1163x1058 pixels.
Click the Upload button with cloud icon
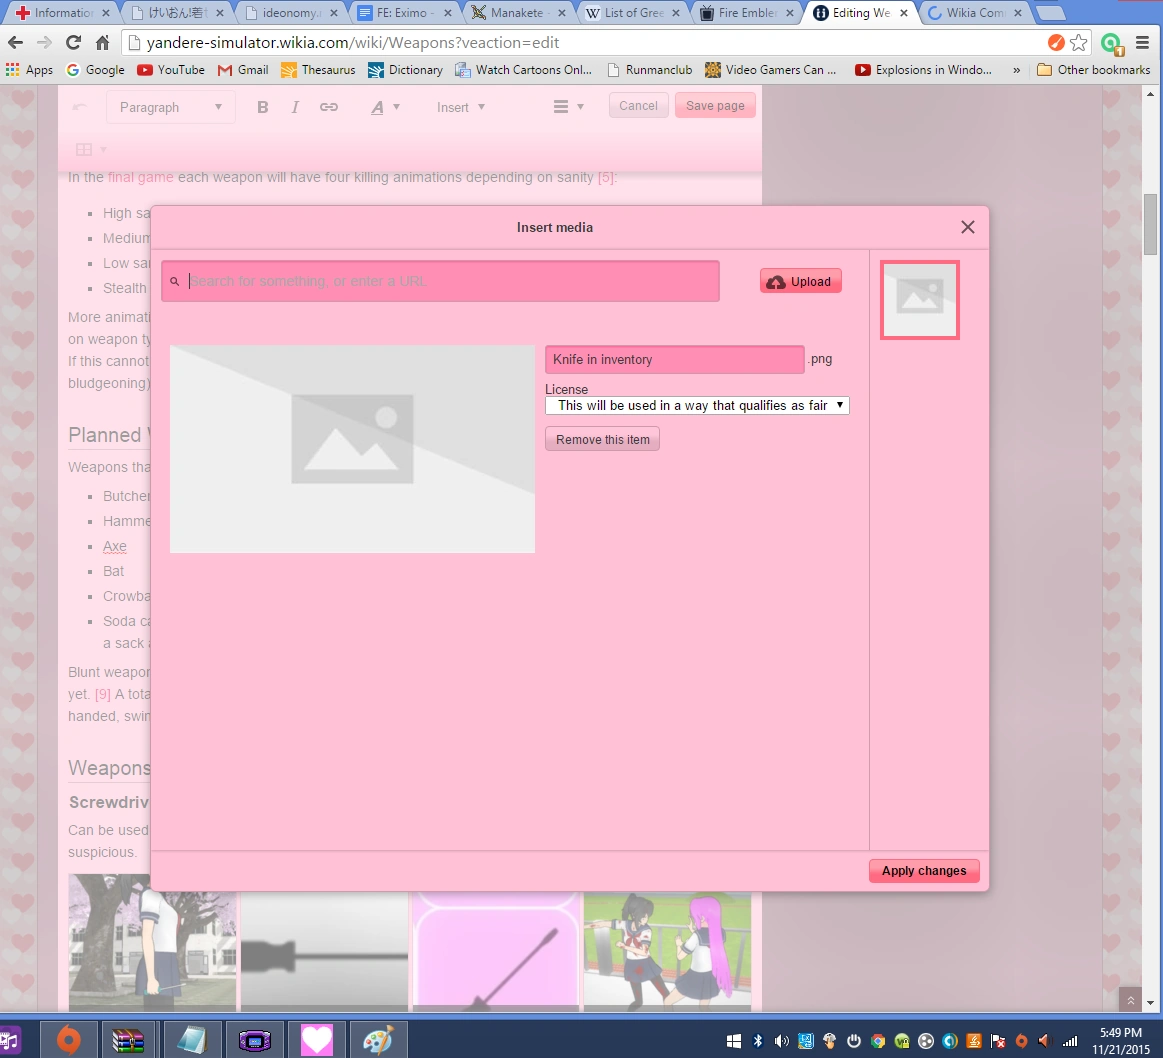pos(800,282)
